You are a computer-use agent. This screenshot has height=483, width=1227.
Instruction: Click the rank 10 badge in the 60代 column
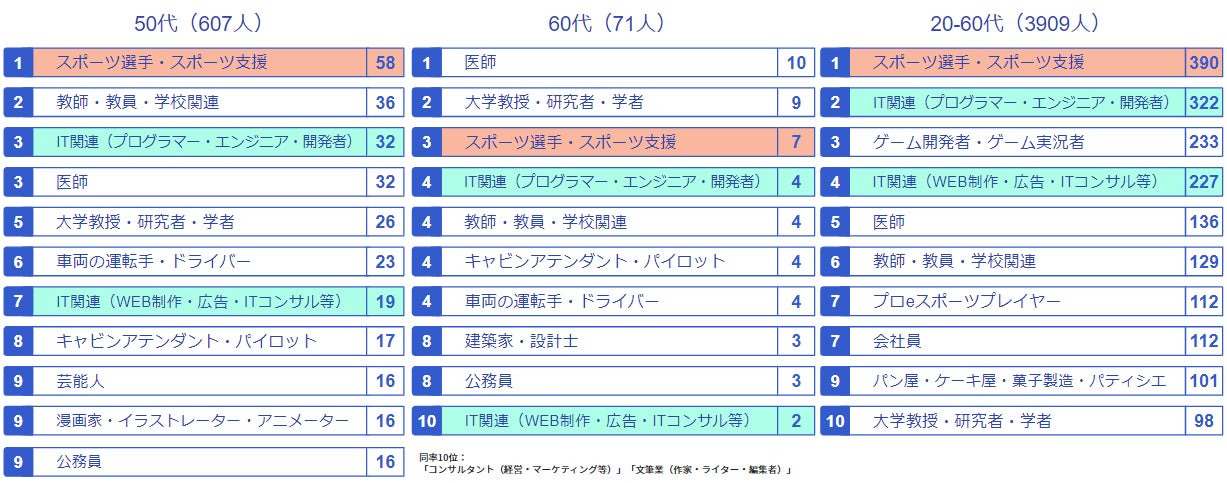(x=426, y=421)
